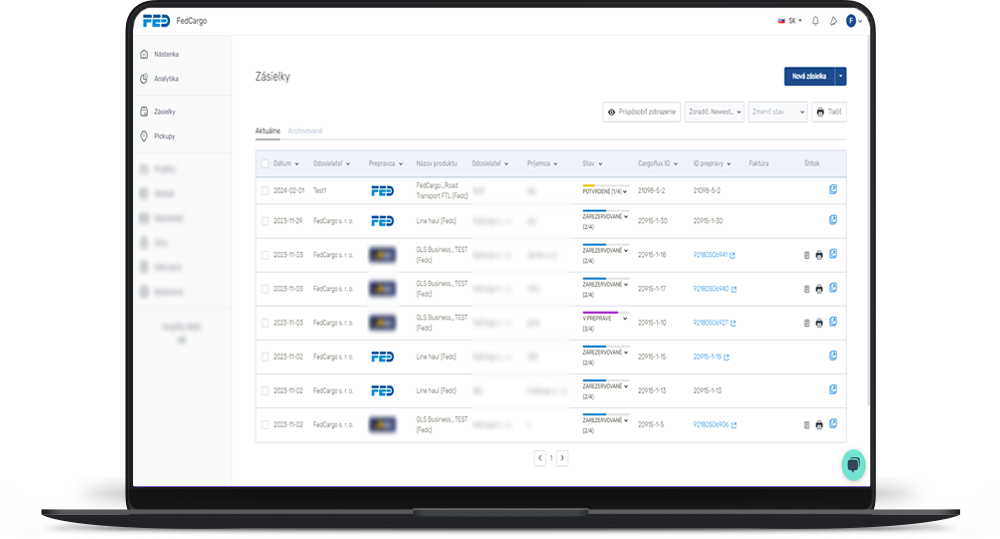Viewport: 1000px width, 539px height.
Task: Click the announcements icon beside the bell
Action: coord(833,21)
